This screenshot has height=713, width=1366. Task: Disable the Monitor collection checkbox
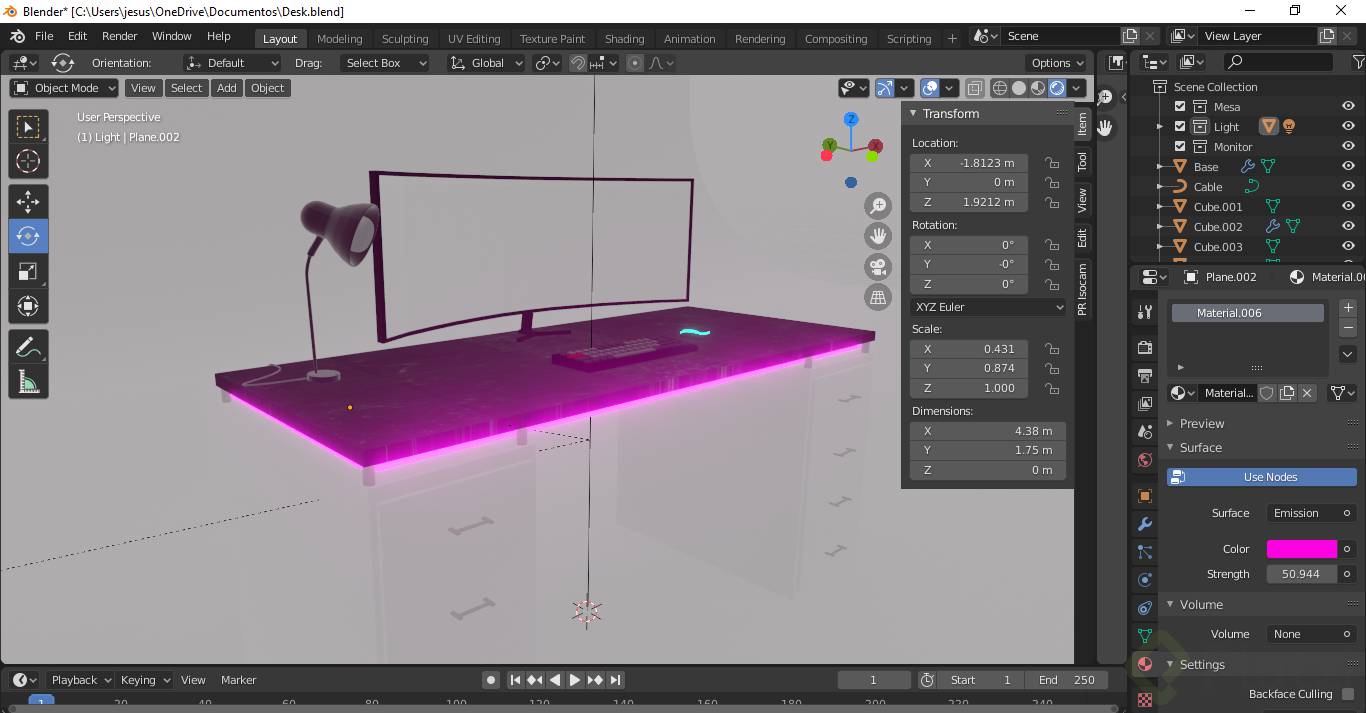[x=1180, y=146]
